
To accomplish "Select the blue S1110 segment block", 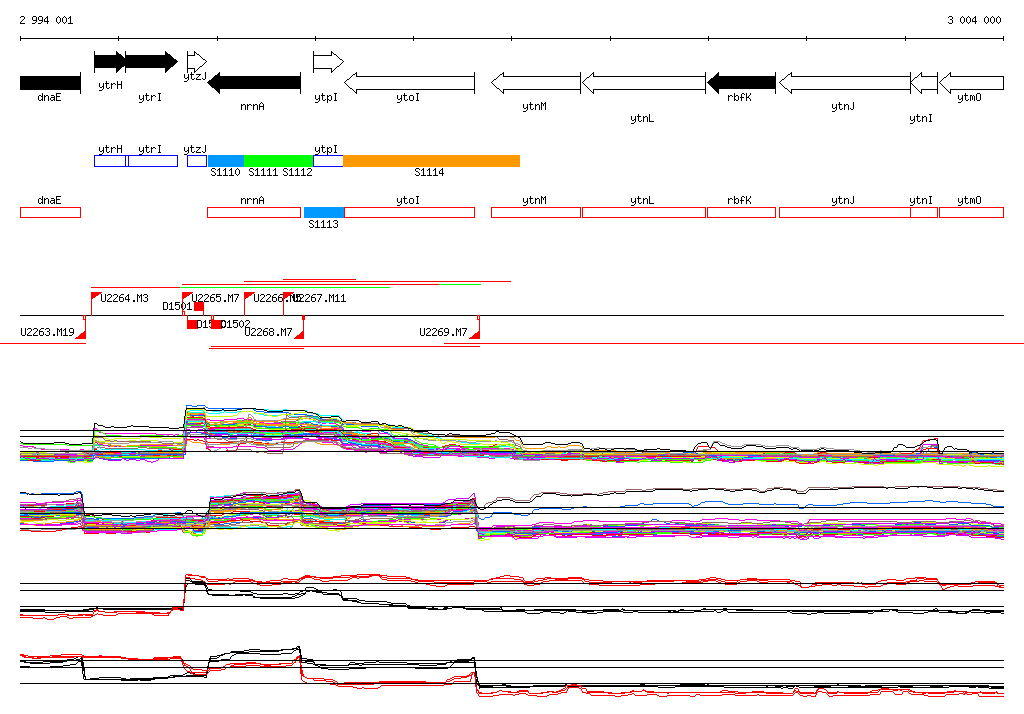I will 225,161.
